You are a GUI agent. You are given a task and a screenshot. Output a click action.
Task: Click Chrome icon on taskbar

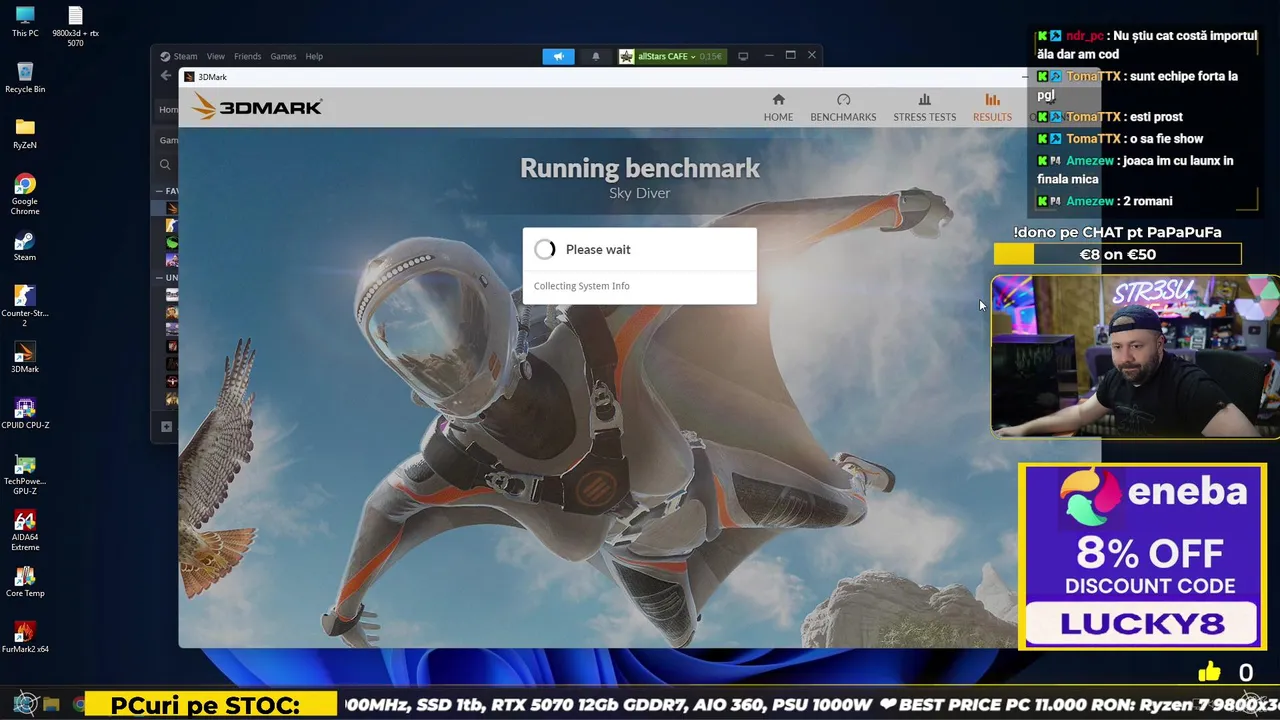point(78,705)
